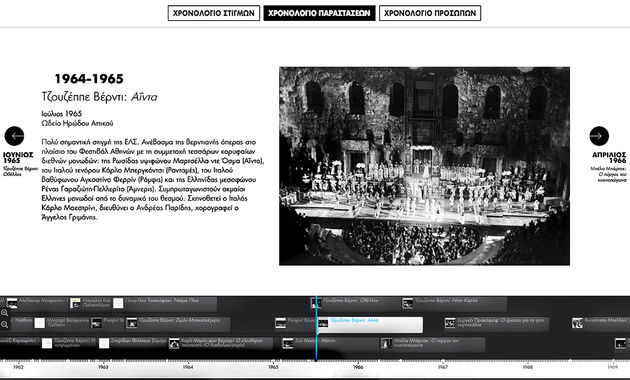Open the Μανόν entry thumbnail icon

click(288, 343)
